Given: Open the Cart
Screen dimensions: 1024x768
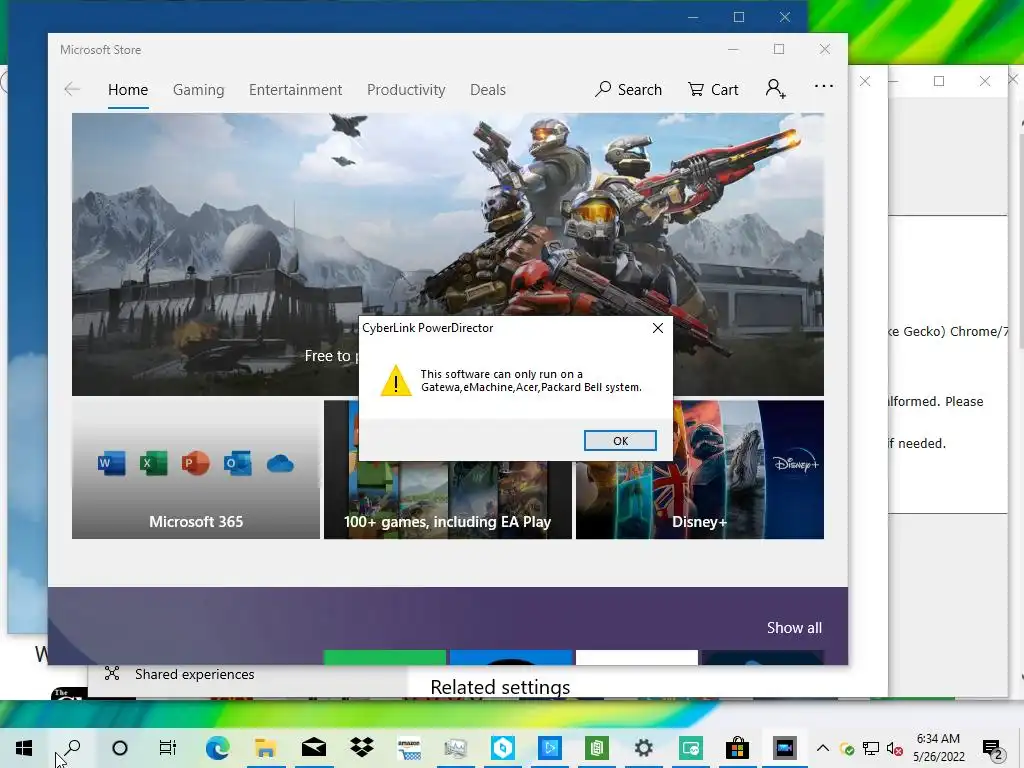Looking at the screenshot, I should point(713,89).
